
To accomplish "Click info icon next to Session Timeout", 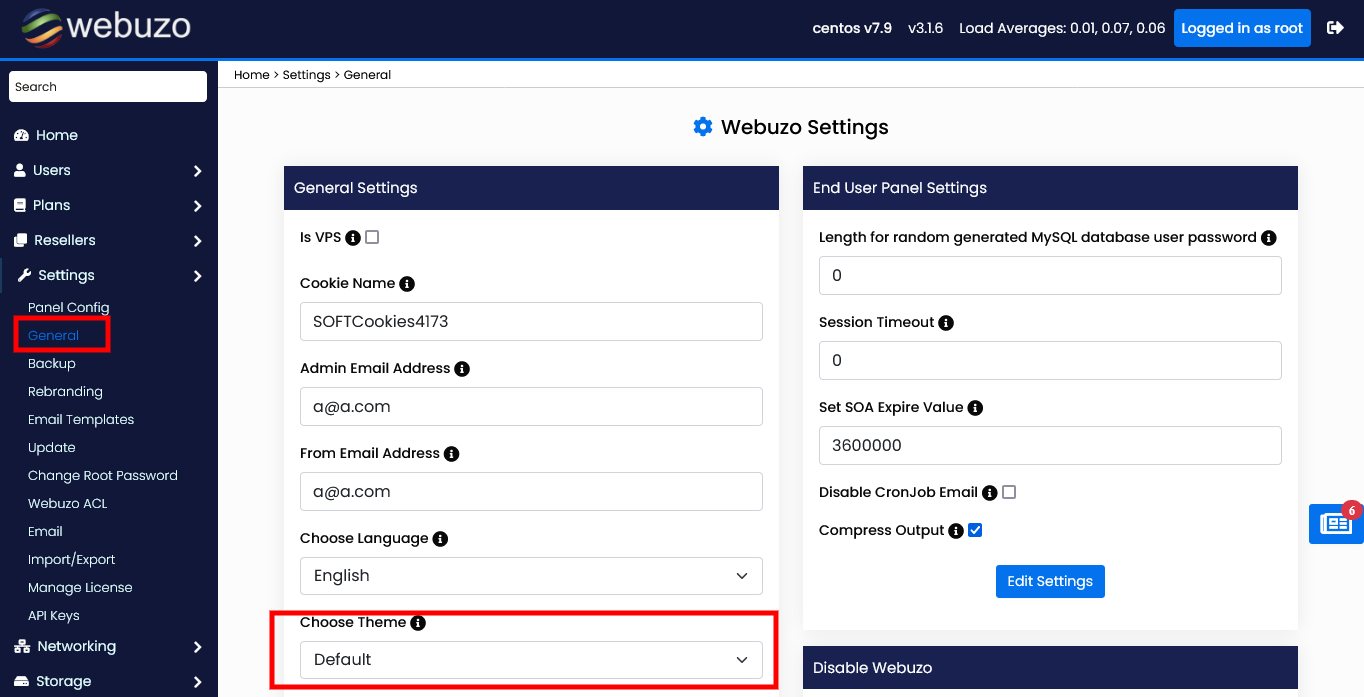I will [x=946, y=323].
